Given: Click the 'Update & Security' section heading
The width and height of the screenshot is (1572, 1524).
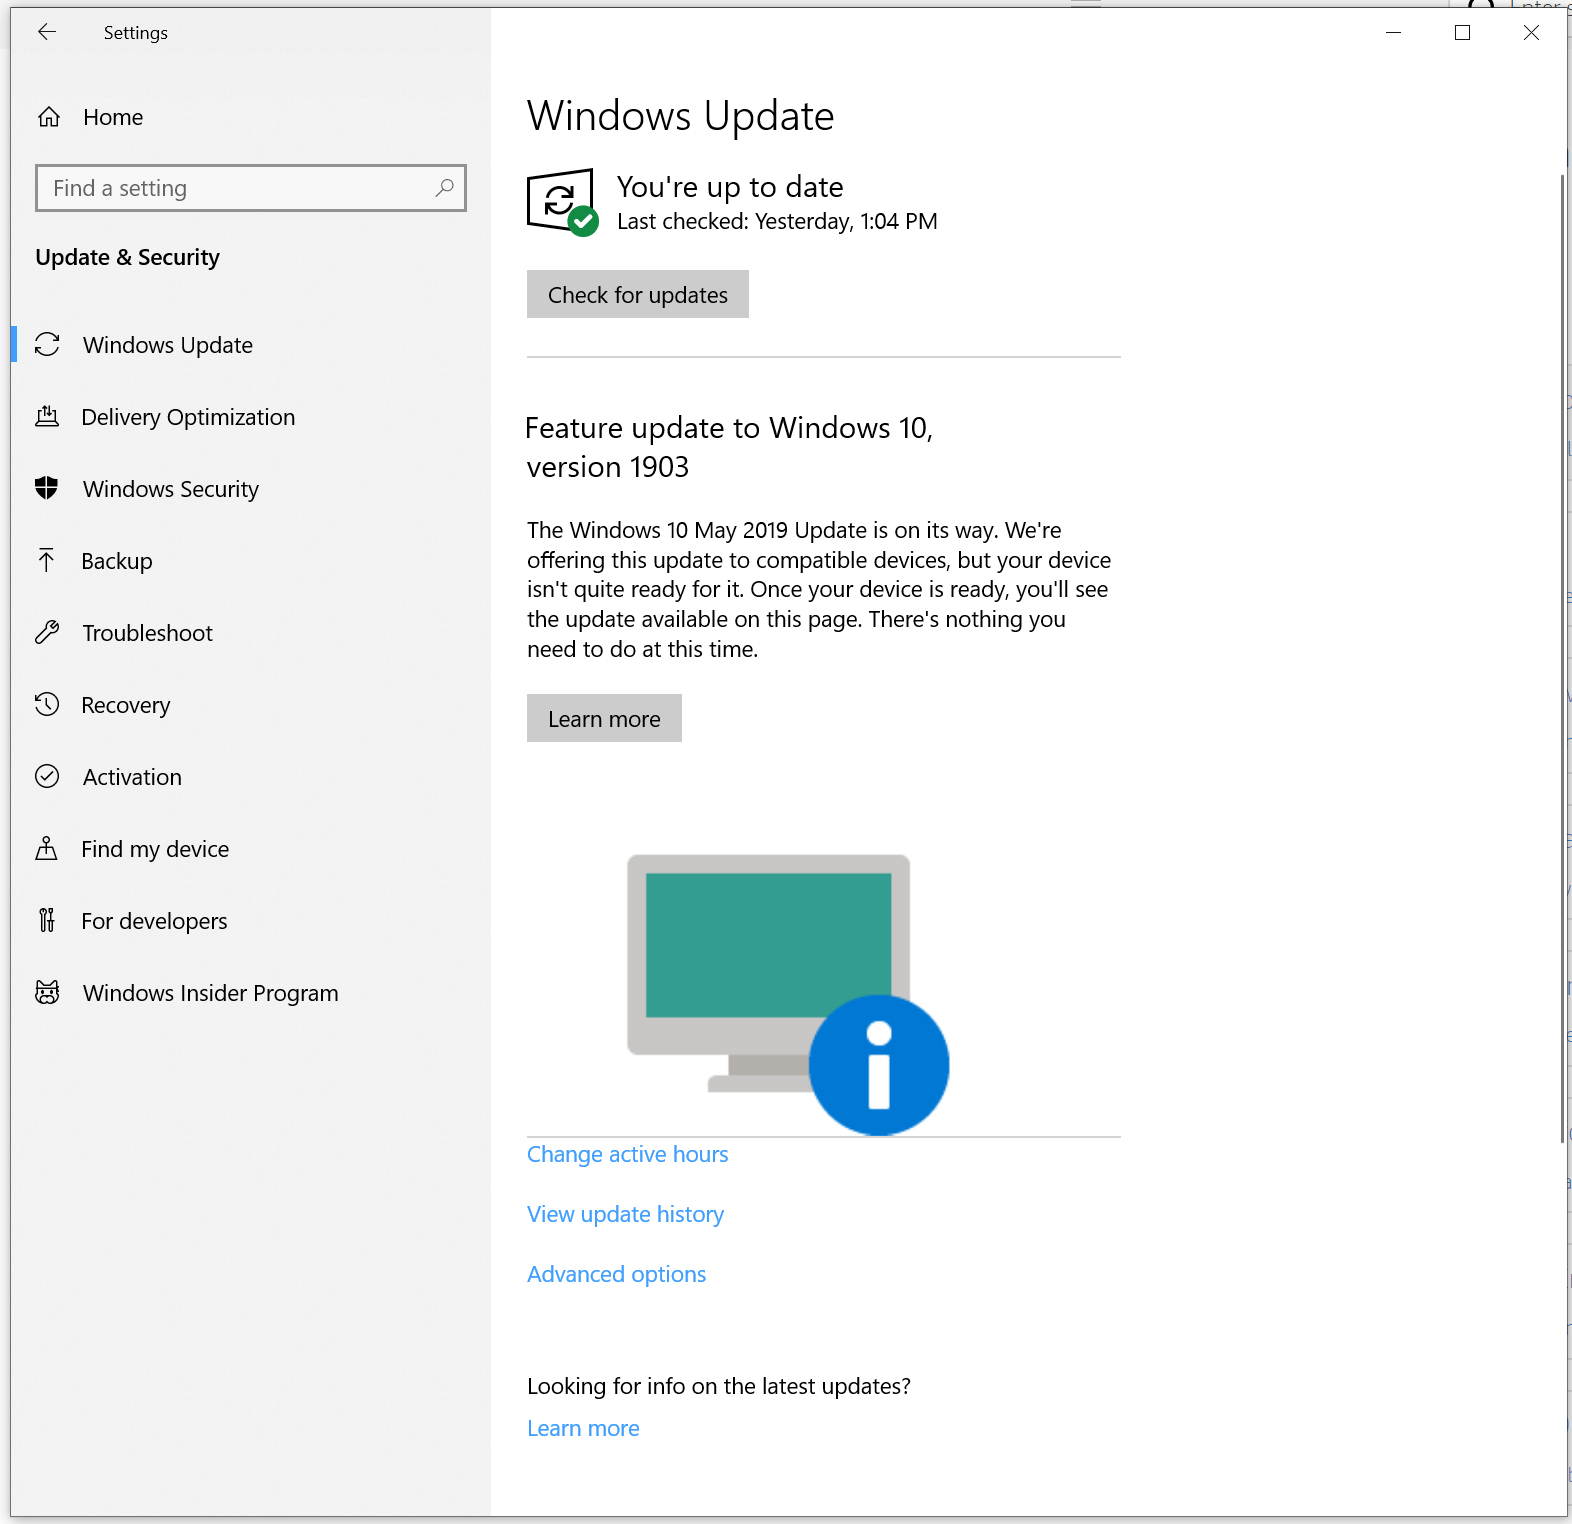Looking at the screenshot, I should click(x=128, y=257).
